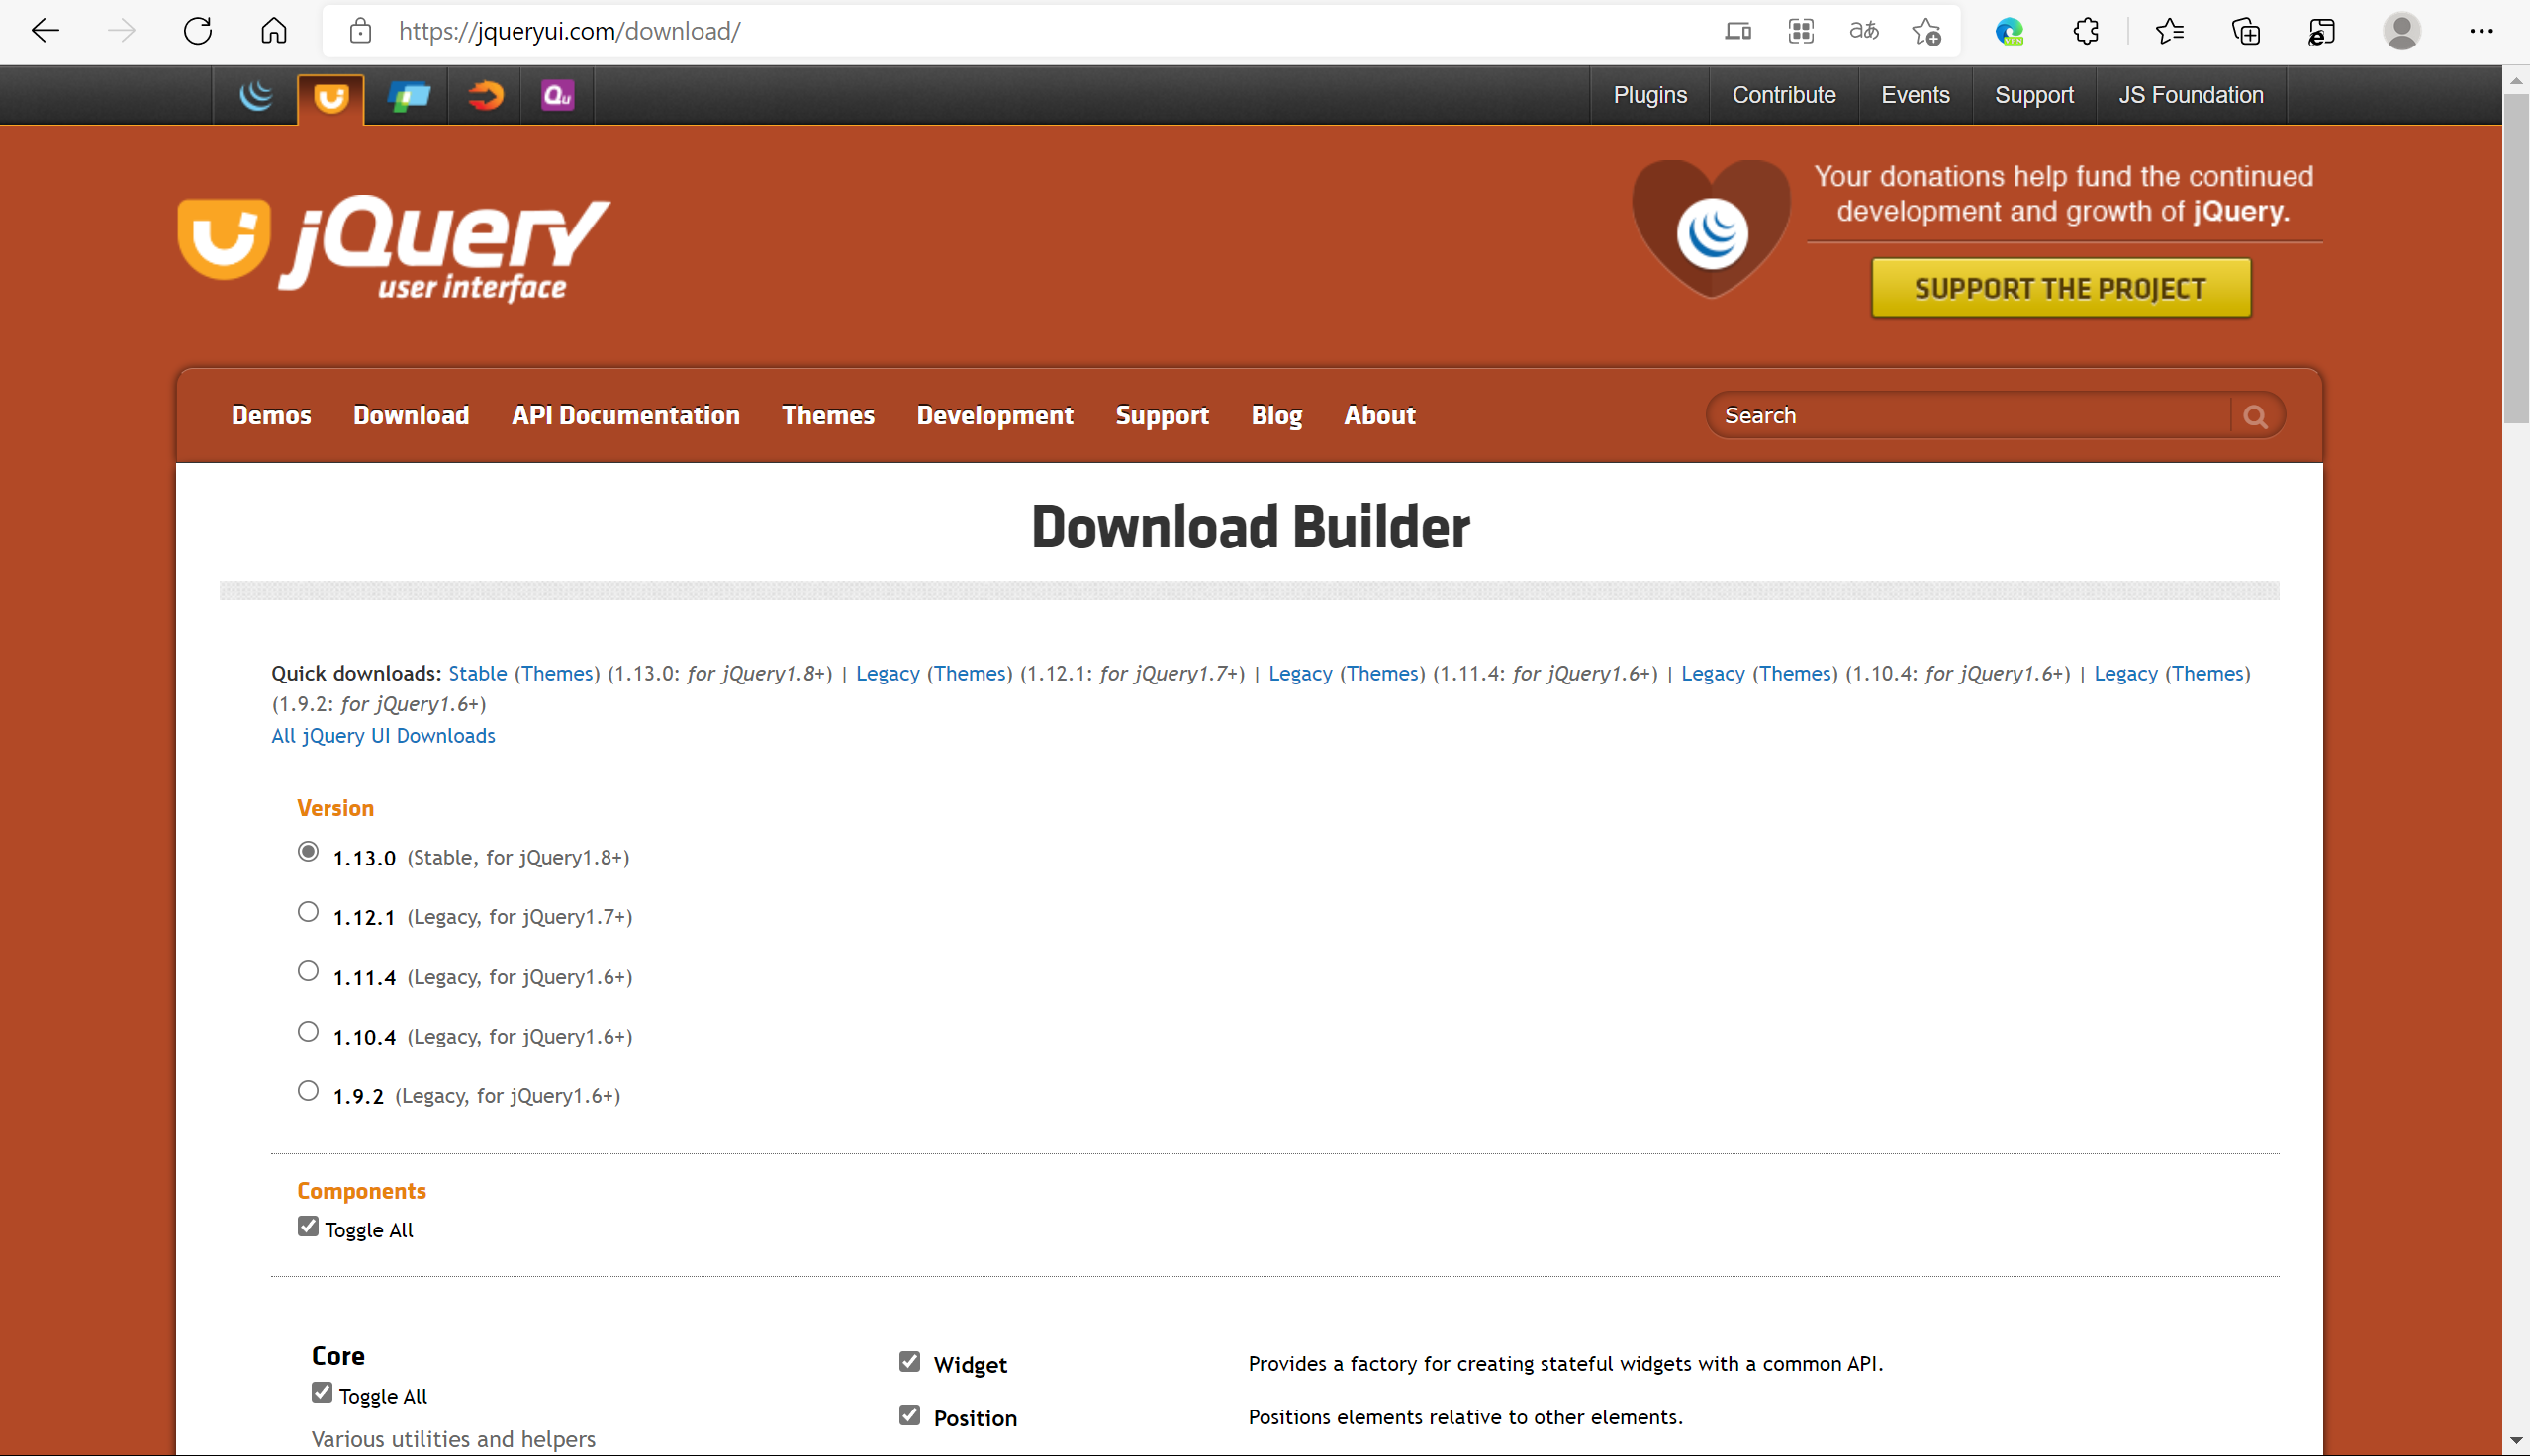Open the About menu item
Image resolution: width=2530 pixels, height=1456 pixels.
[1380, 415]
